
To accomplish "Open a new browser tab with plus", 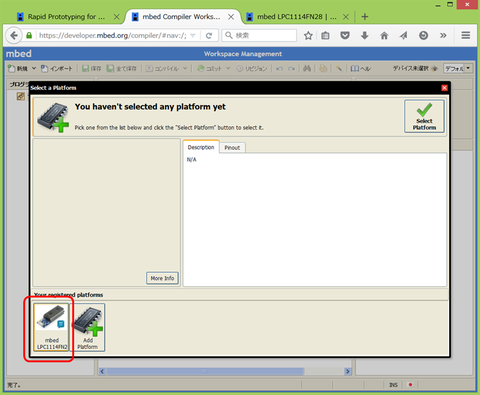I will 365,17.
